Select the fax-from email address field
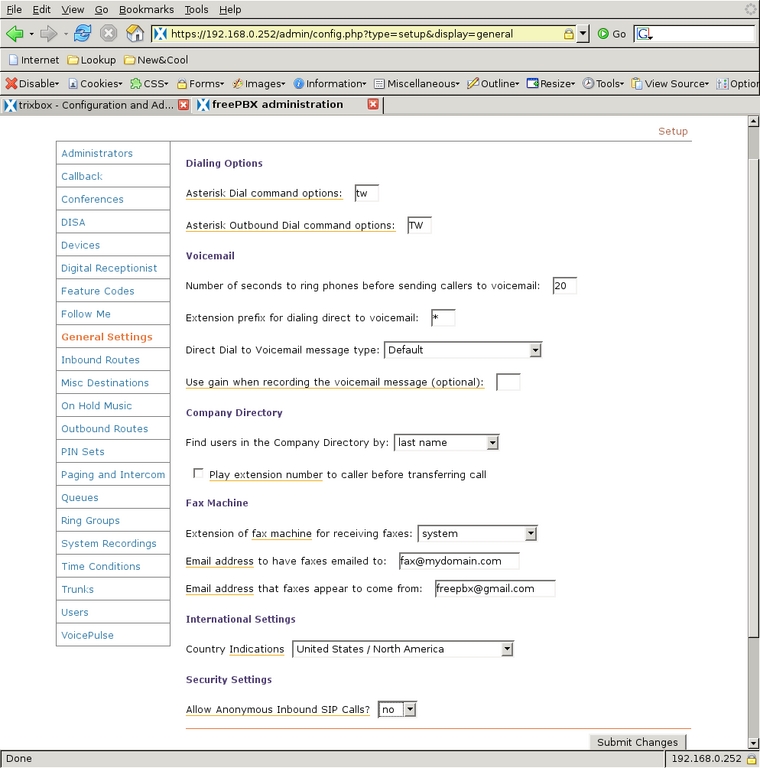This screenshot has width=760, height=768. tap(494, 588)
